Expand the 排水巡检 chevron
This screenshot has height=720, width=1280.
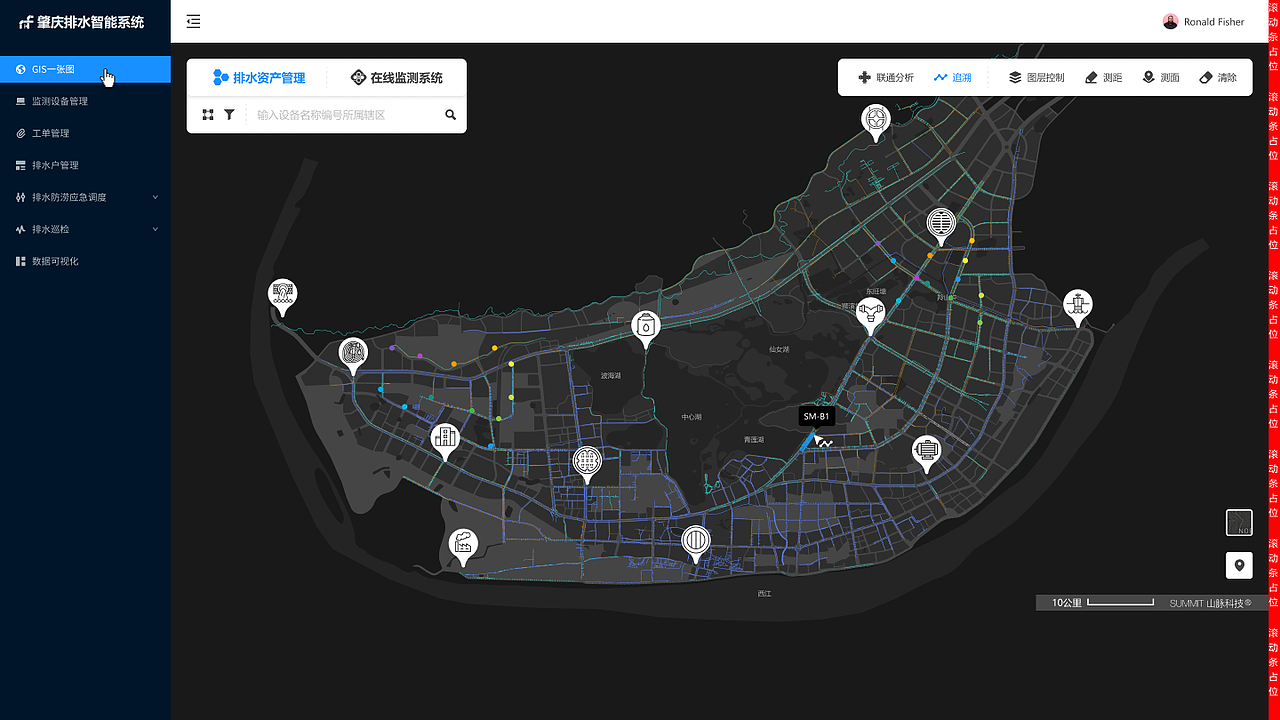tap(155, 229)
